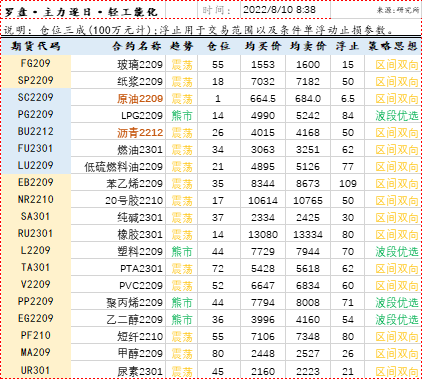Click the 玻璃2209 contract name

(140, 65)
